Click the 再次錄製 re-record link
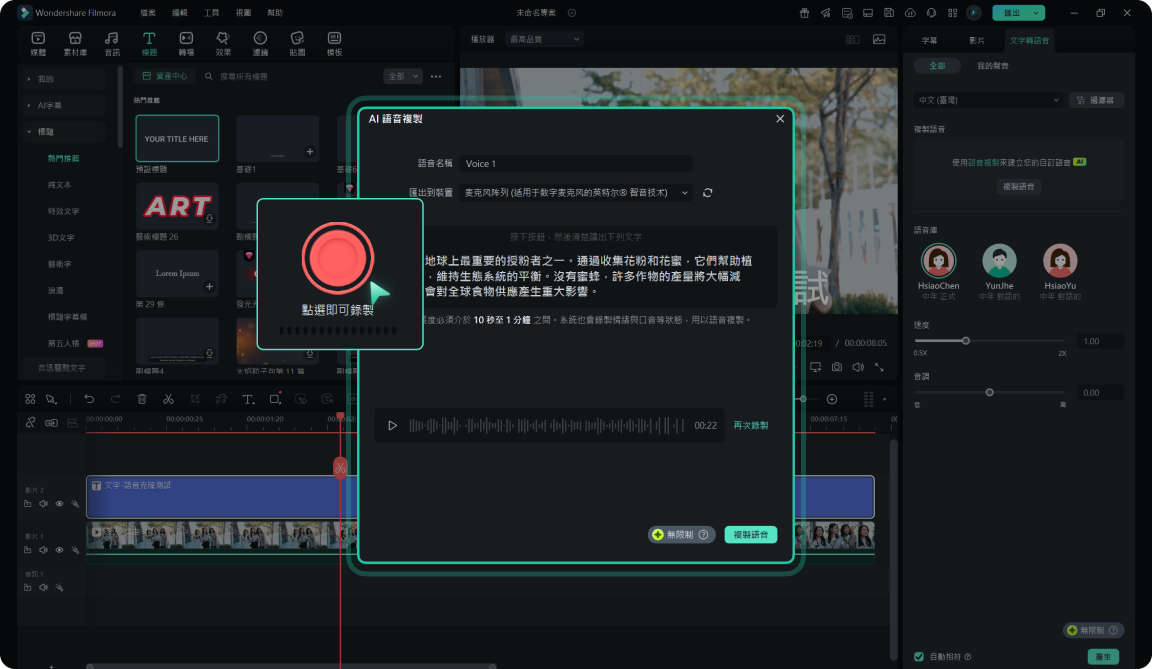This screenshot has width=1152, height=669. (x=751, y=426)
